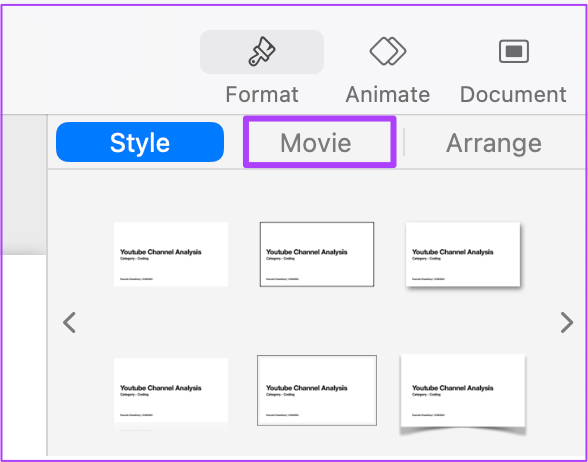Image resolution: width=588 pixels, height=462 pixels.
Task: Switch to the Arrange tab
Action: point(494,142)
